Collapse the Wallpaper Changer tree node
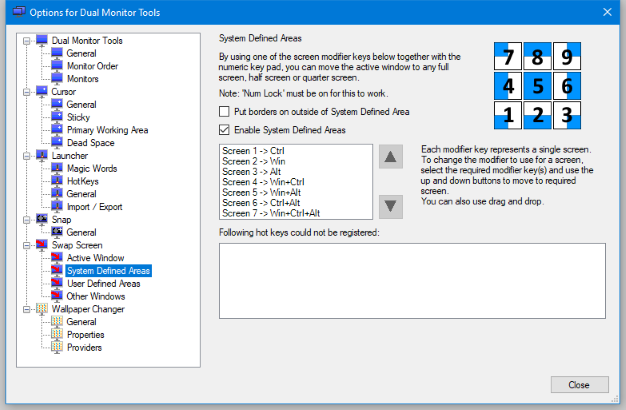The width and height of the screenshot is (626, 410). (27, 309)
